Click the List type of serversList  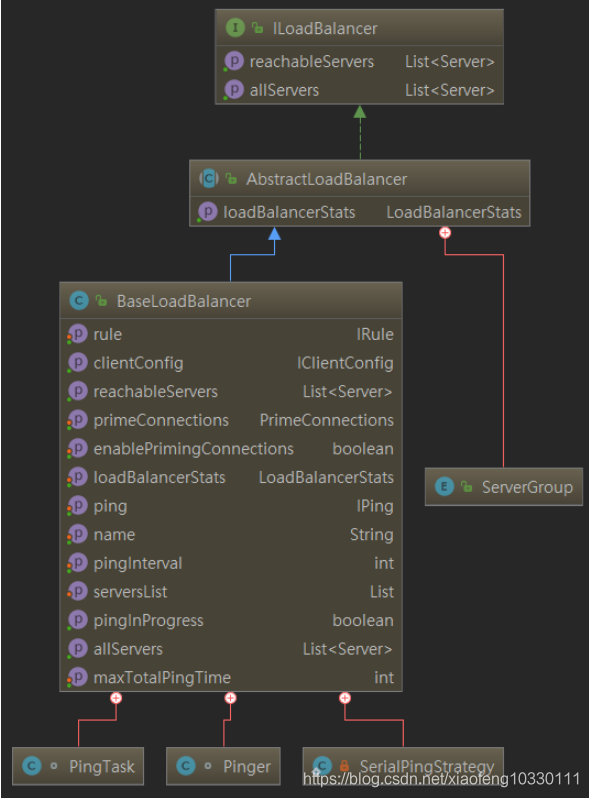(382, 592)
